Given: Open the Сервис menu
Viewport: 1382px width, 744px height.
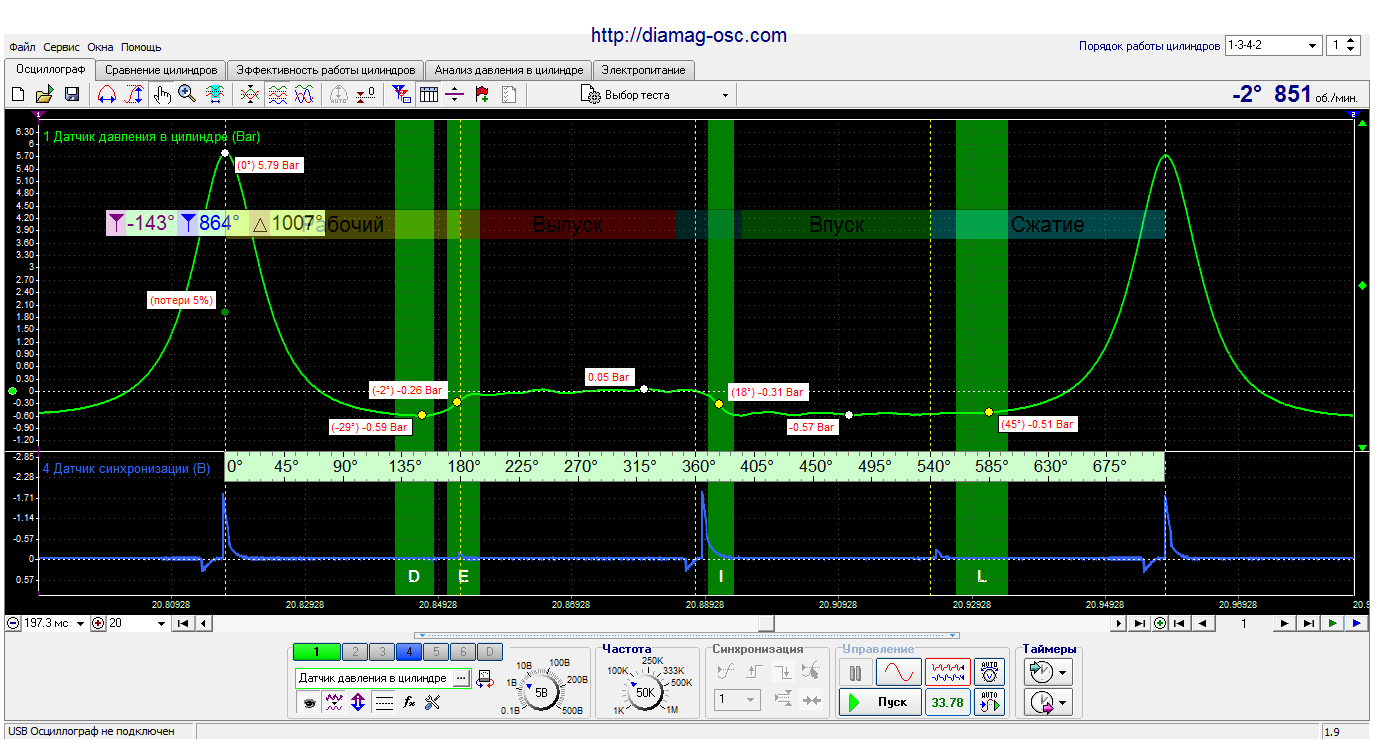Looking at the screenshot, I should [62, 47].
